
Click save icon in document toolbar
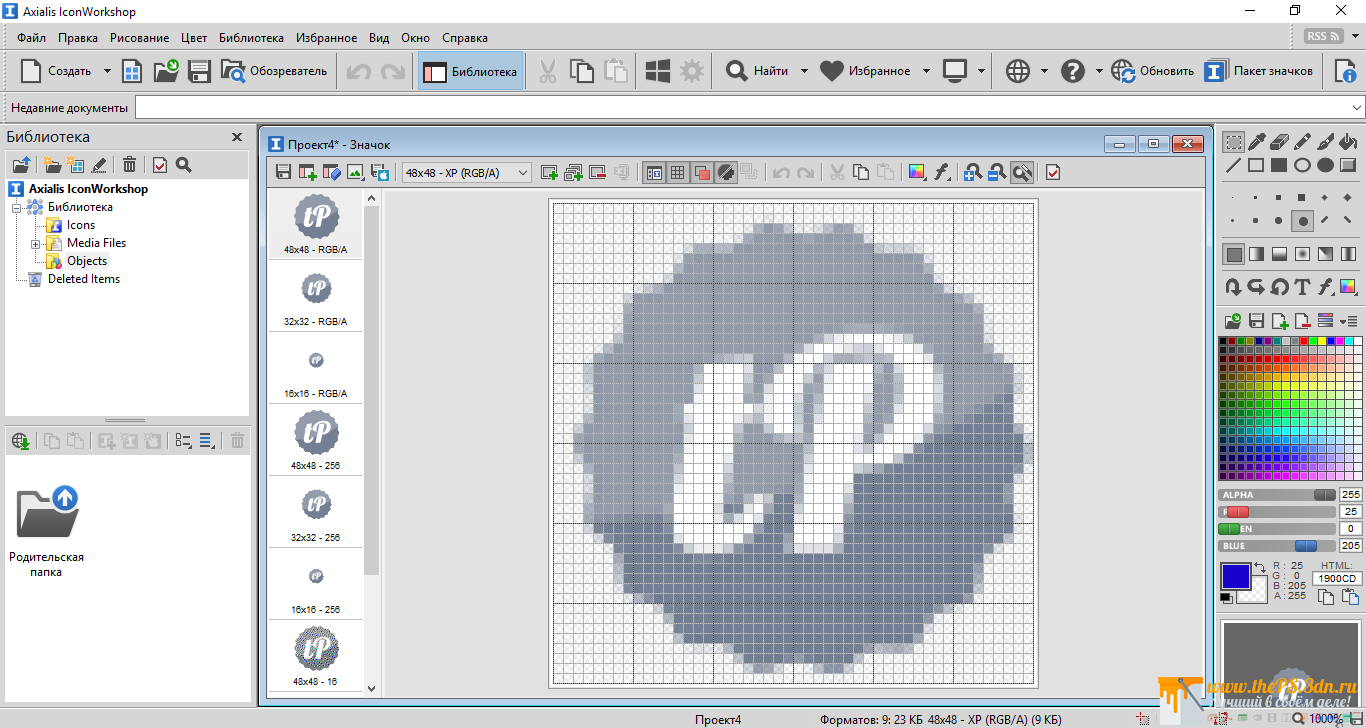coord(284,173)
